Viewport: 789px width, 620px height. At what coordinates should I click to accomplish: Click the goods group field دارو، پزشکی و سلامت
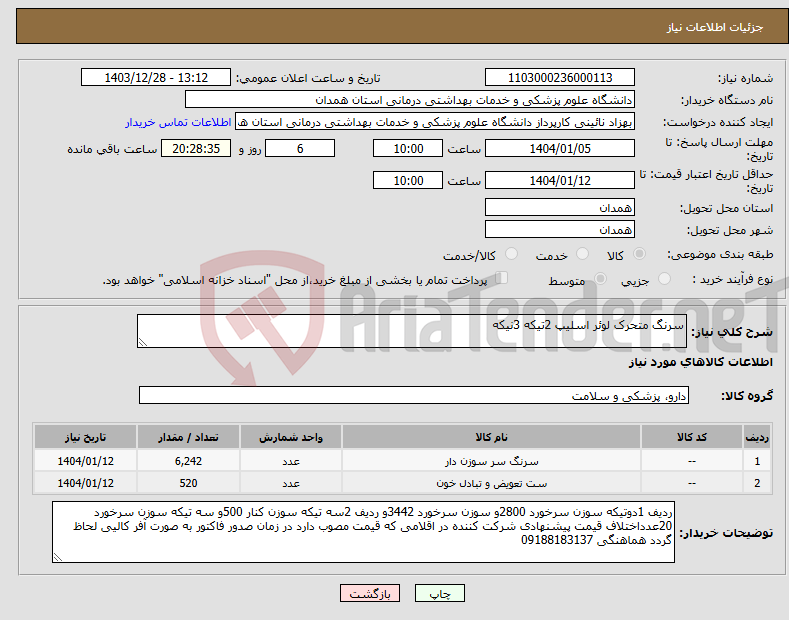(x=414, y=396)
